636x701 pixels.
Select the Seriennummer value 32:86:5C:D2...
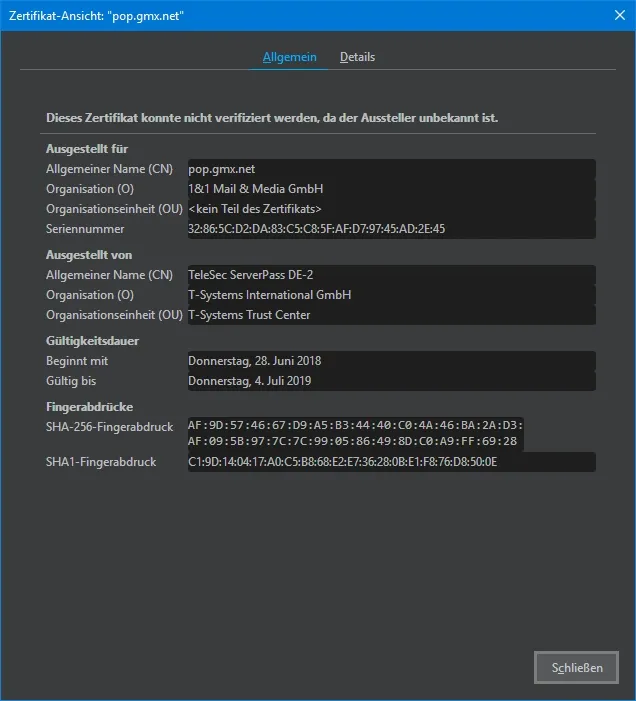(x=392, y=229)
